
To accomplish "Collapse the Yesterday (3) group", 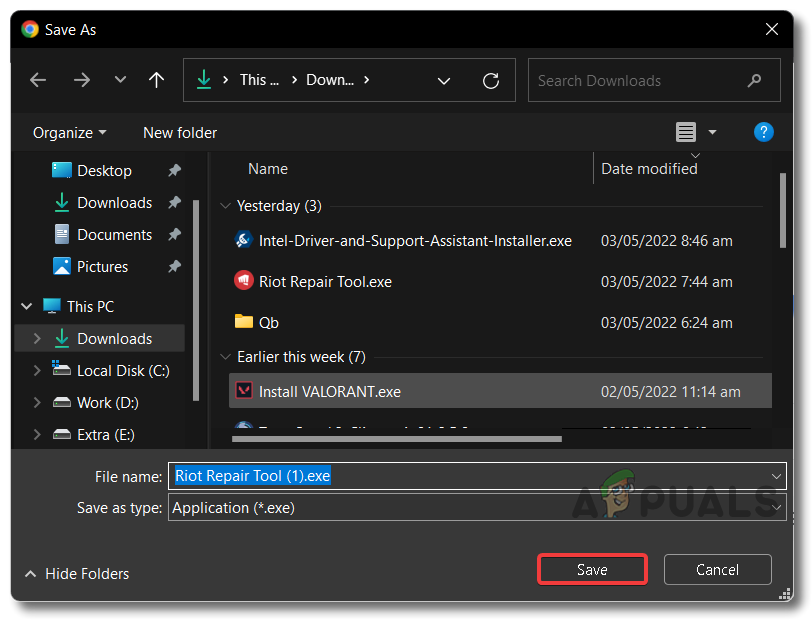I will (225, 206).
